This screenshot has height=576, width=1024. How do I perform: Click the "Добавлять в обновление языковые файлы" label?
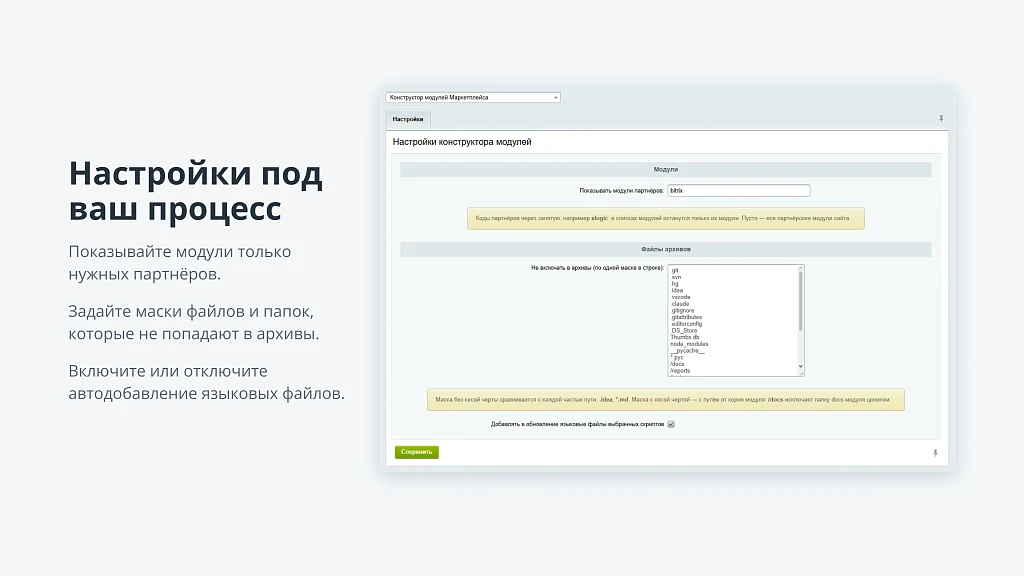click(577, 424)
